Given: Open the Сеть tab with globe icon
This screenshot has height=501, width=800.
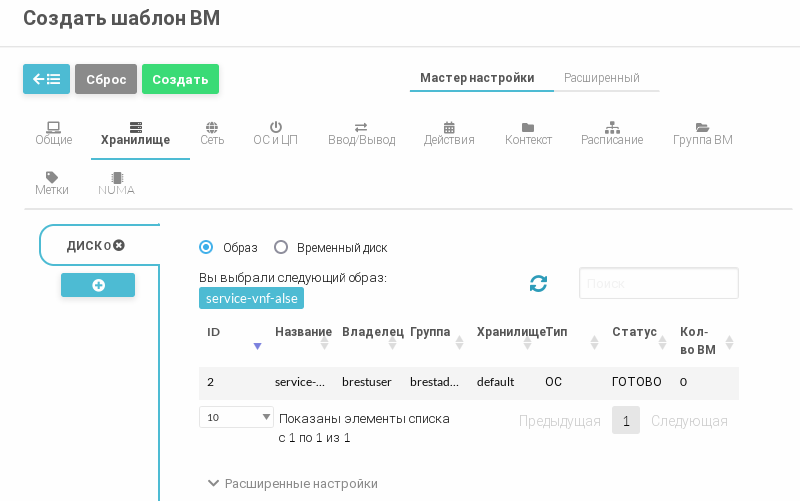Looking at the screenshot, I should pyautogui.click(x=212, y=134).
